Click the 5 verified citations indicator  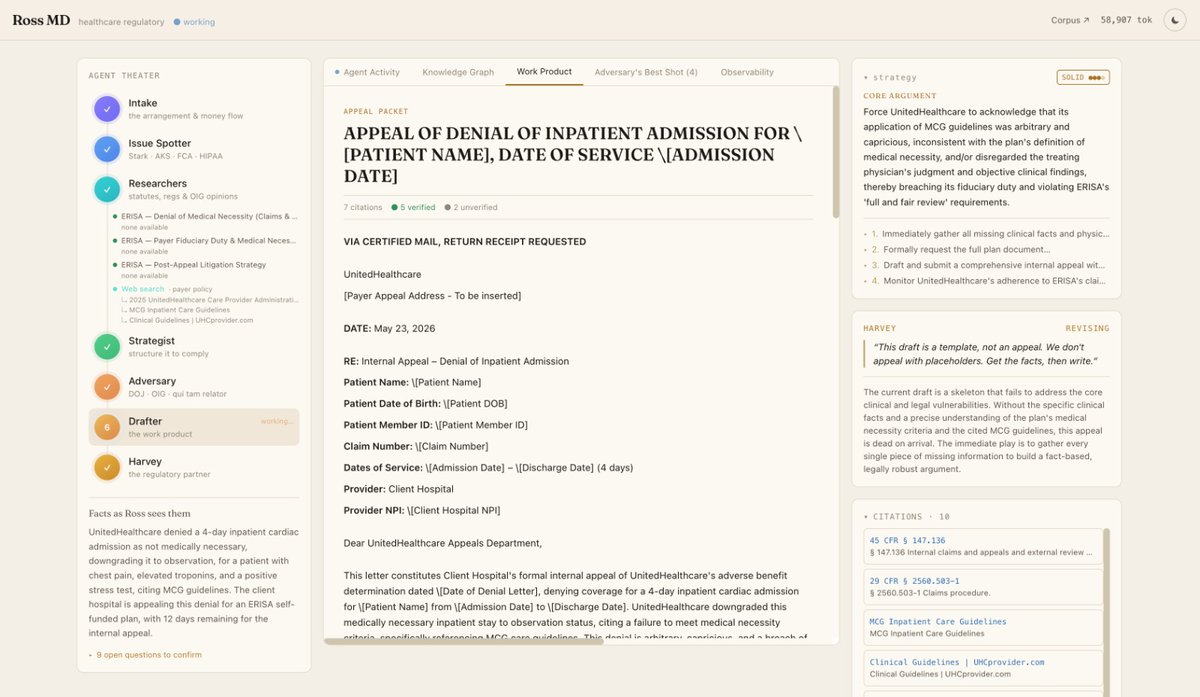click(x=414, y=207)
